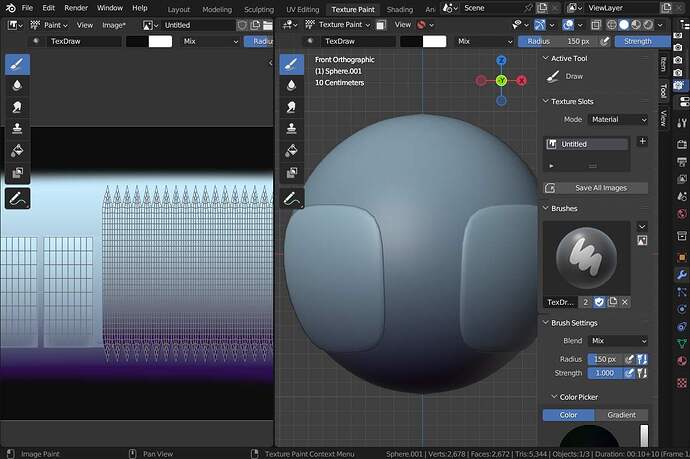Open Paint mode dropdown in image editor
The height and width of the screenshot is (459, 690).
point(49,26)
